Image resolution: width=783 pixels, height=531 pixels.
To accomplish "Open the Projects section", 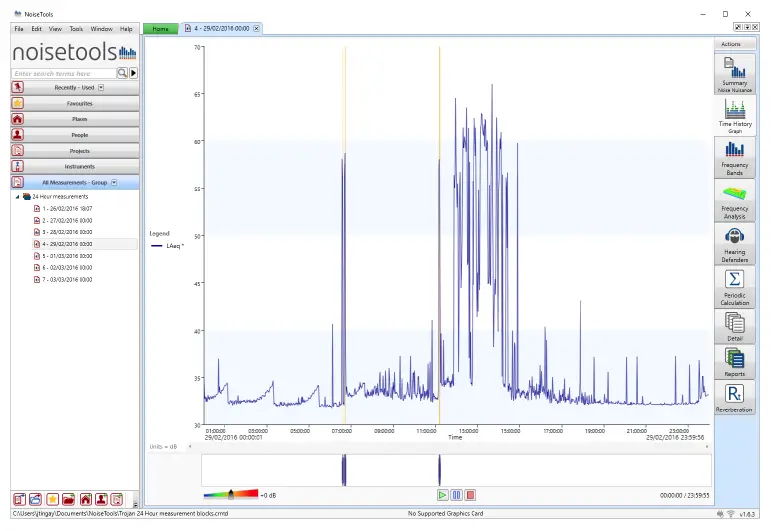I will 79,150.
